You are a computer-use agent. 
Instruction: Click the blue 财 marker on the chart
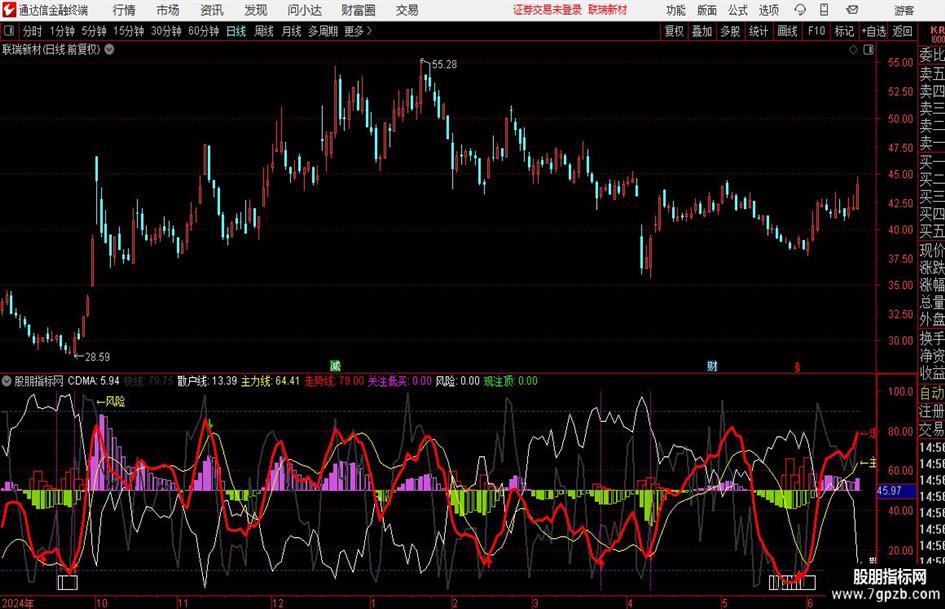(712, 365)
